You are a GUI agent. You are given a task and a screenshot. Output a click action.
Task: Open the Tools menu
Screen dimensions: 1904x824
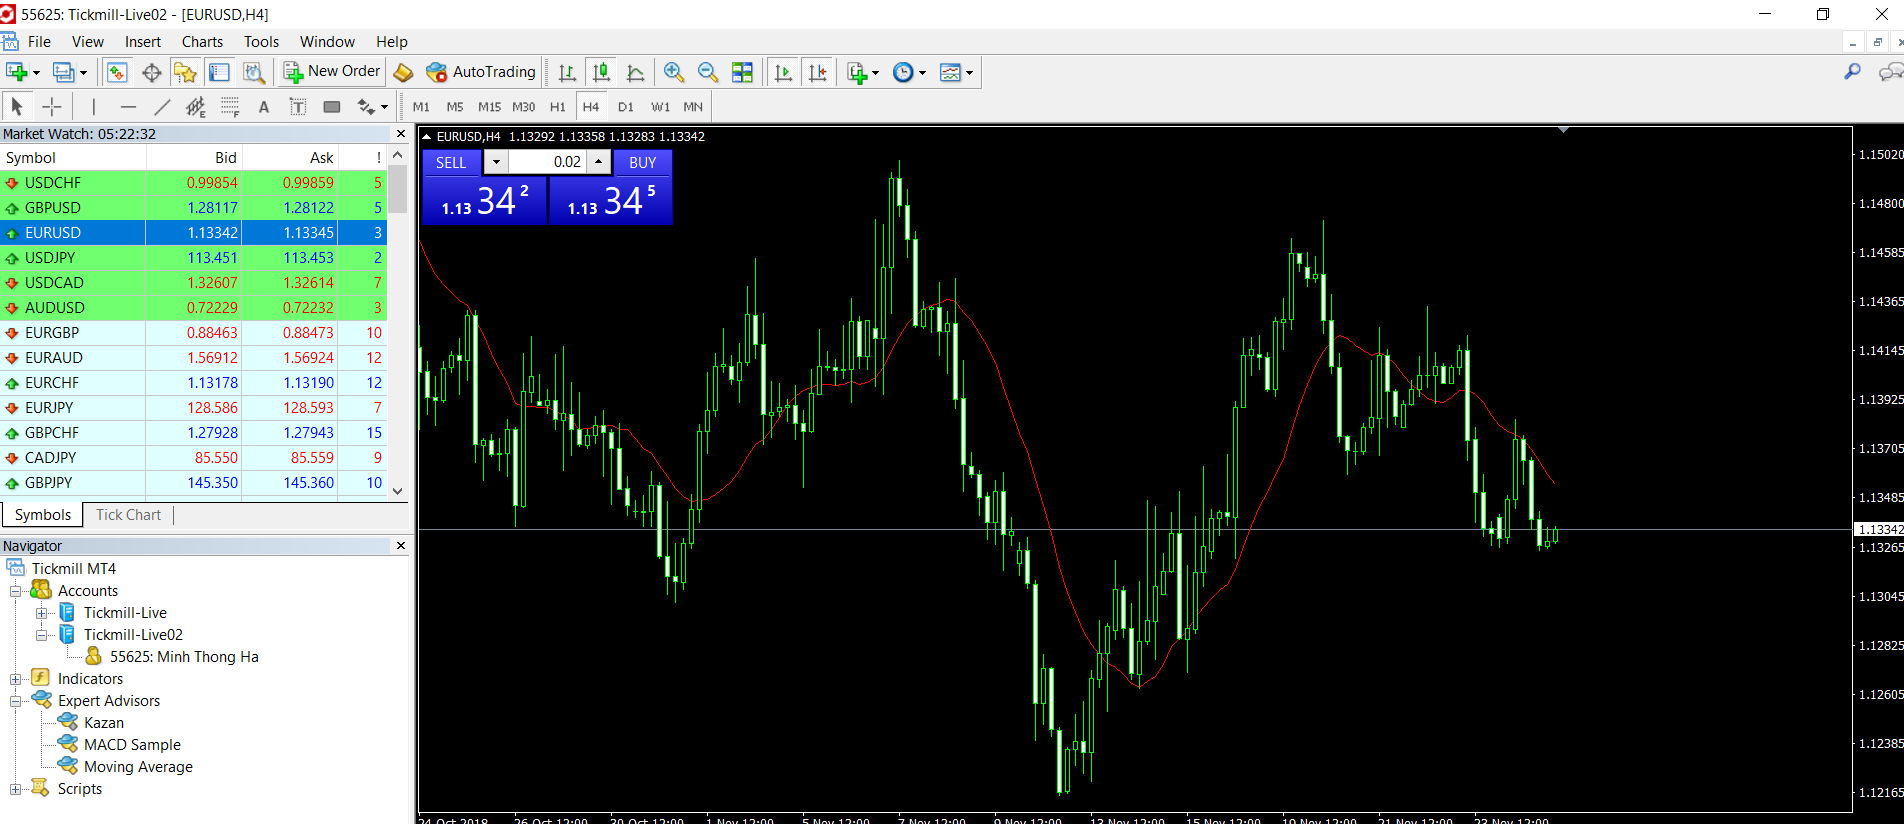[x=261, y=42]
